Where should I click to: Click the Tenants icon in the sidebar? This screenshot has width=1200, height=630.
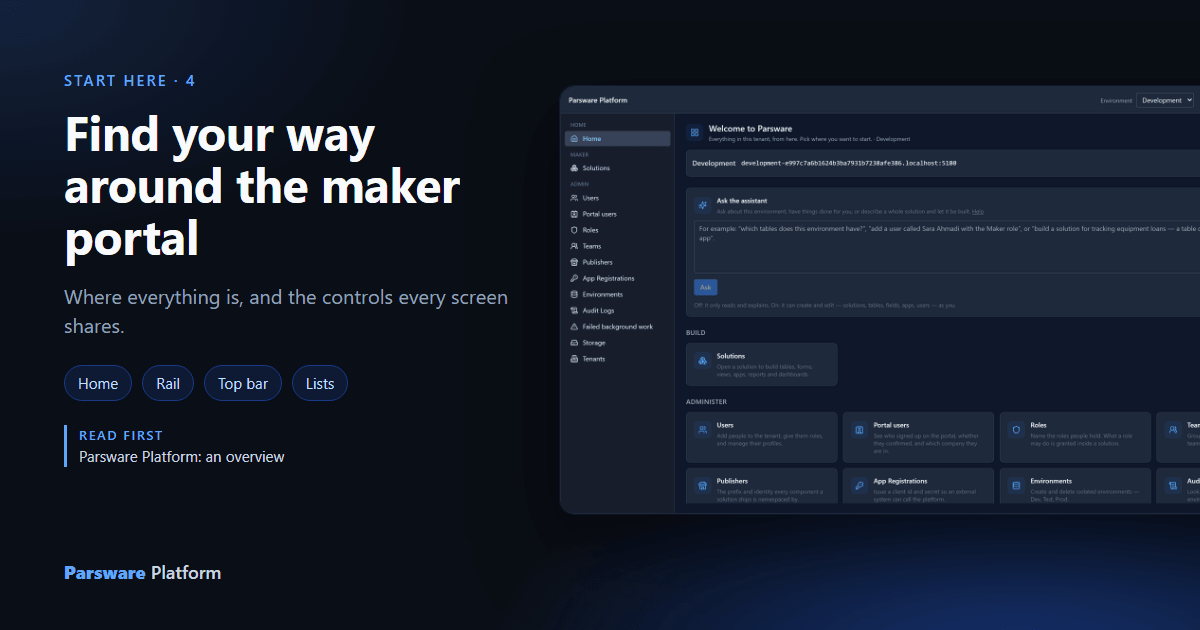574,359
